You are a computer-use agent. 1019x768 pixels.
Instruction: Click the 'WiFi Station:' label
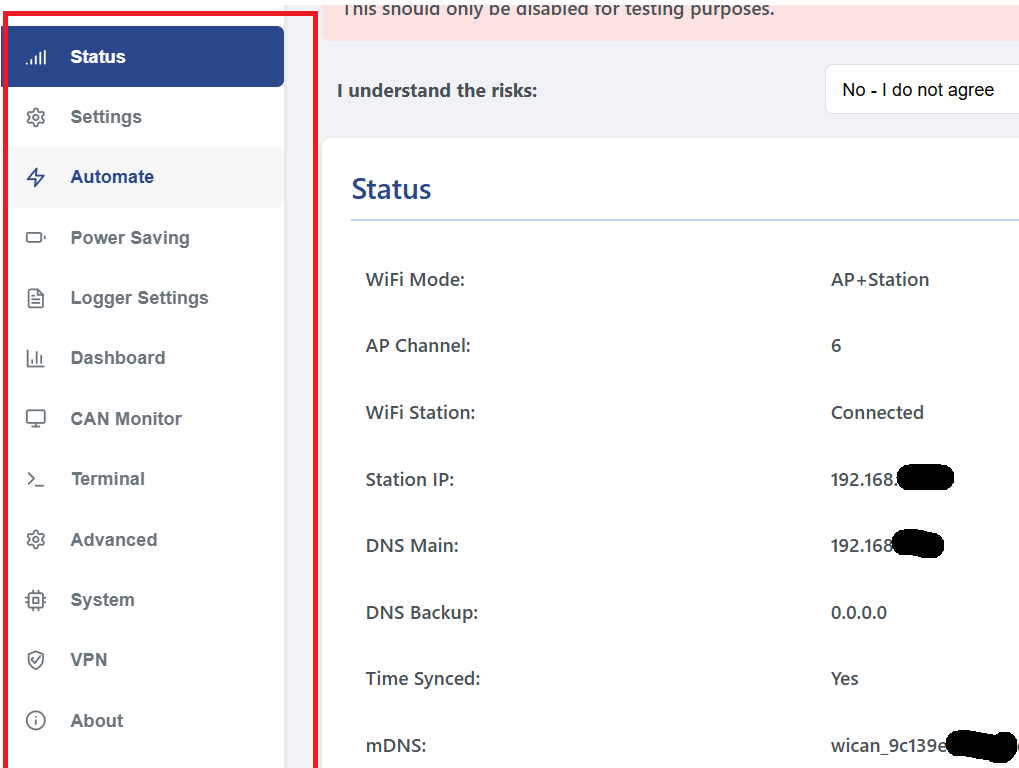click(x=420, y=413)
